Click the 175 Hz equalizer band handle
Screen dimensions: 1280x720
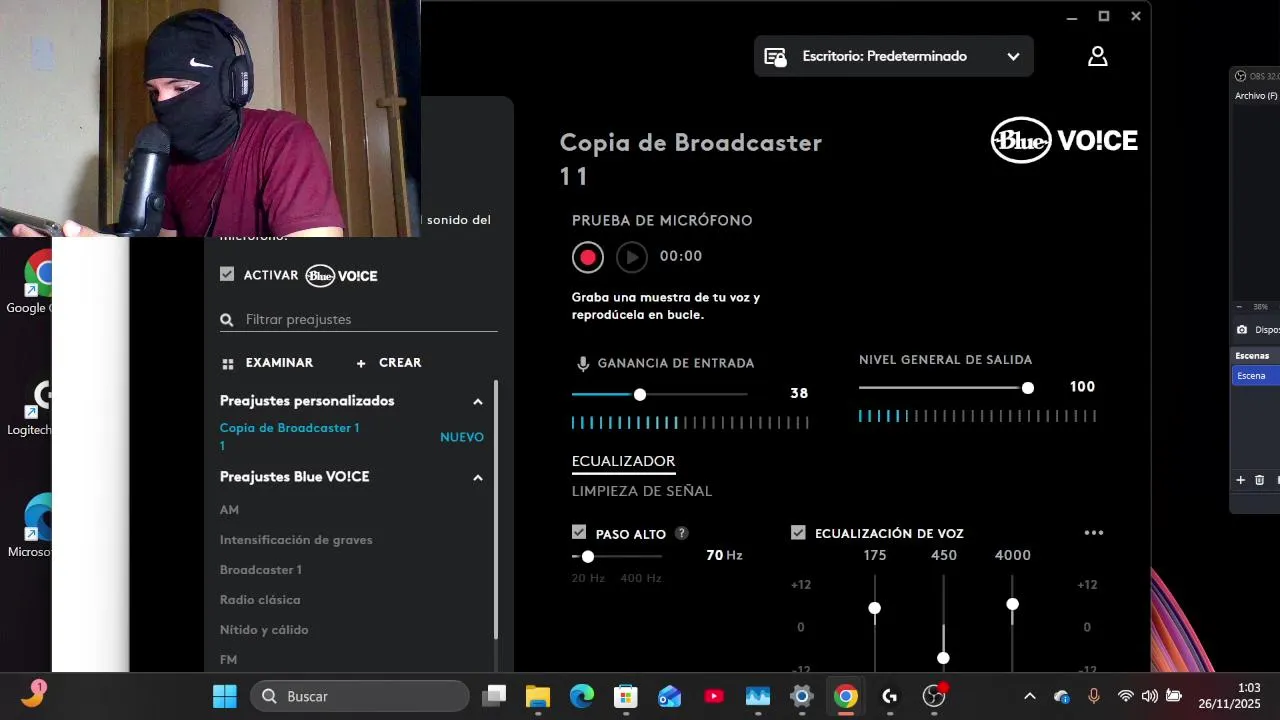click(x=875, y=608)
